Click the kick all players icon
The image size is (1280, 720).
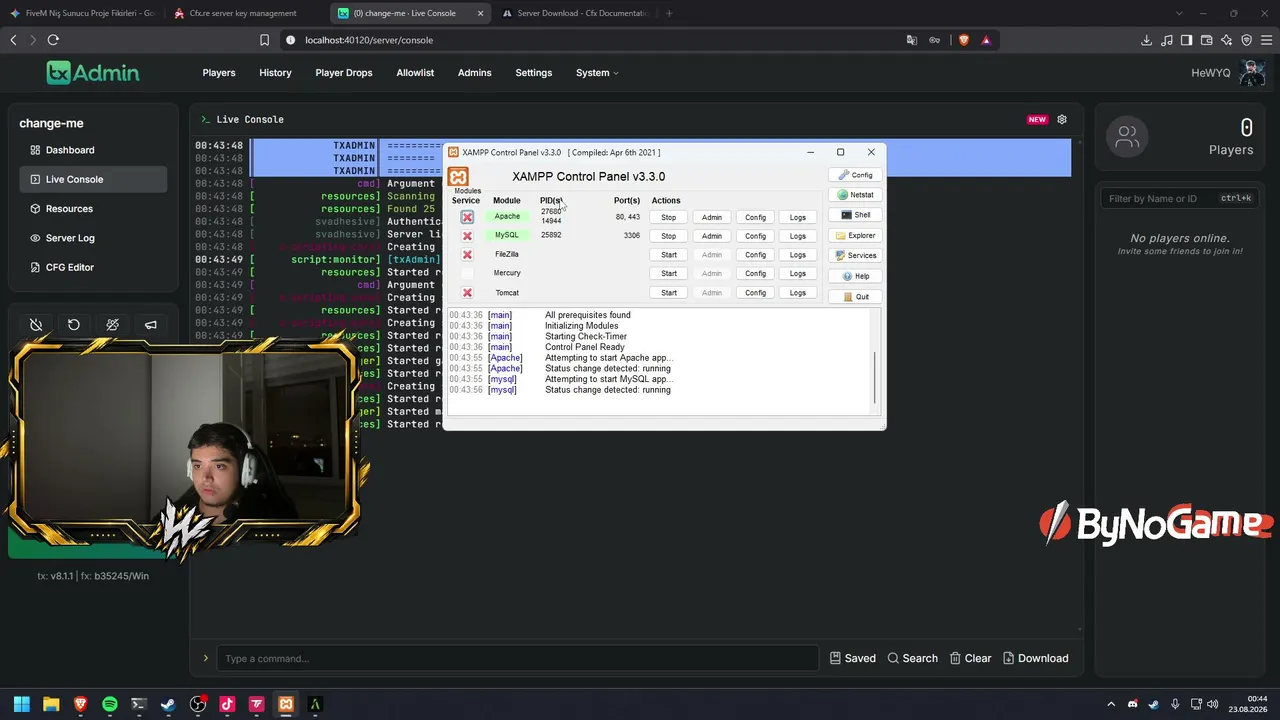click(x=112, y=325)
